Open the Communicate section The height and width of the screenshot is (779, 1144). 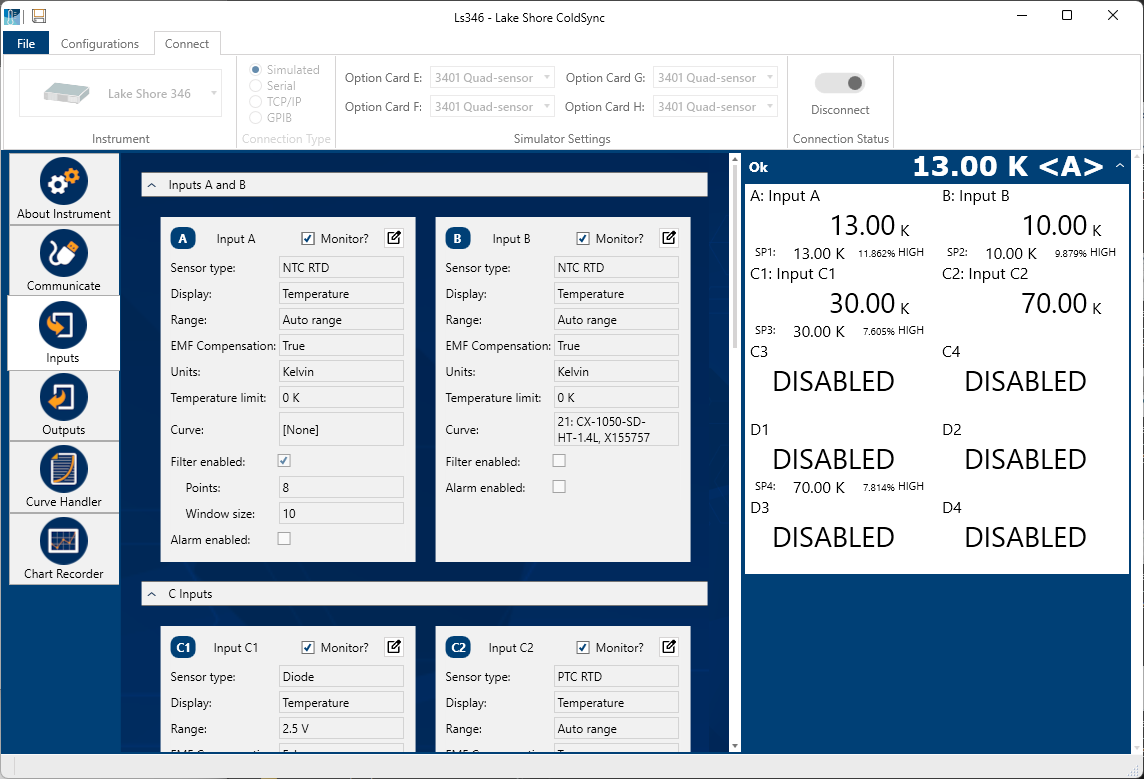[x=64, y=261]
